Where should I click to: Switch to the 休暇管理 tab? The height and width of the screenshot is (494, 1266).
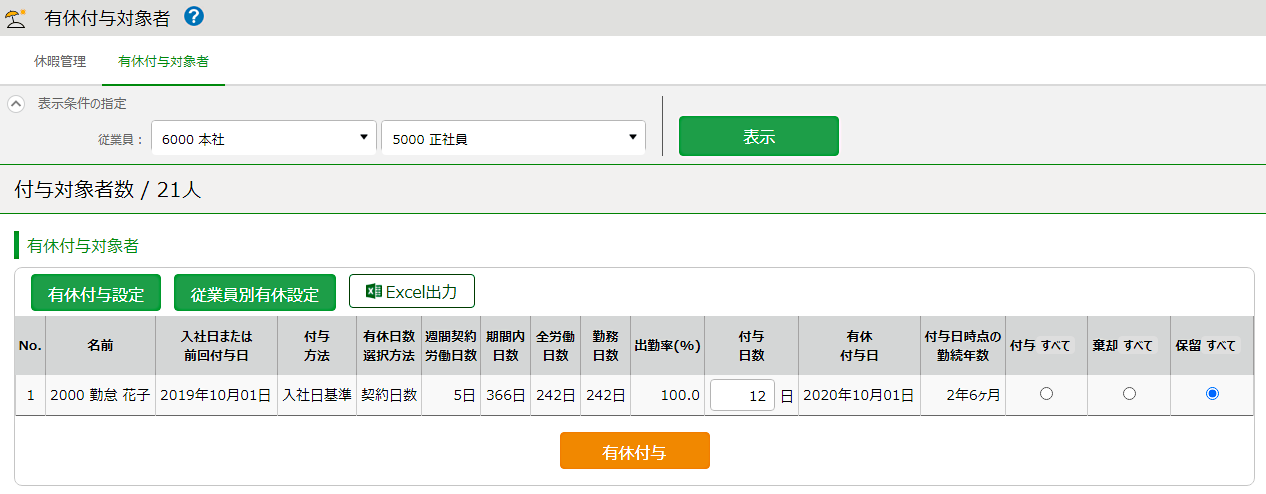pos(60,61)
